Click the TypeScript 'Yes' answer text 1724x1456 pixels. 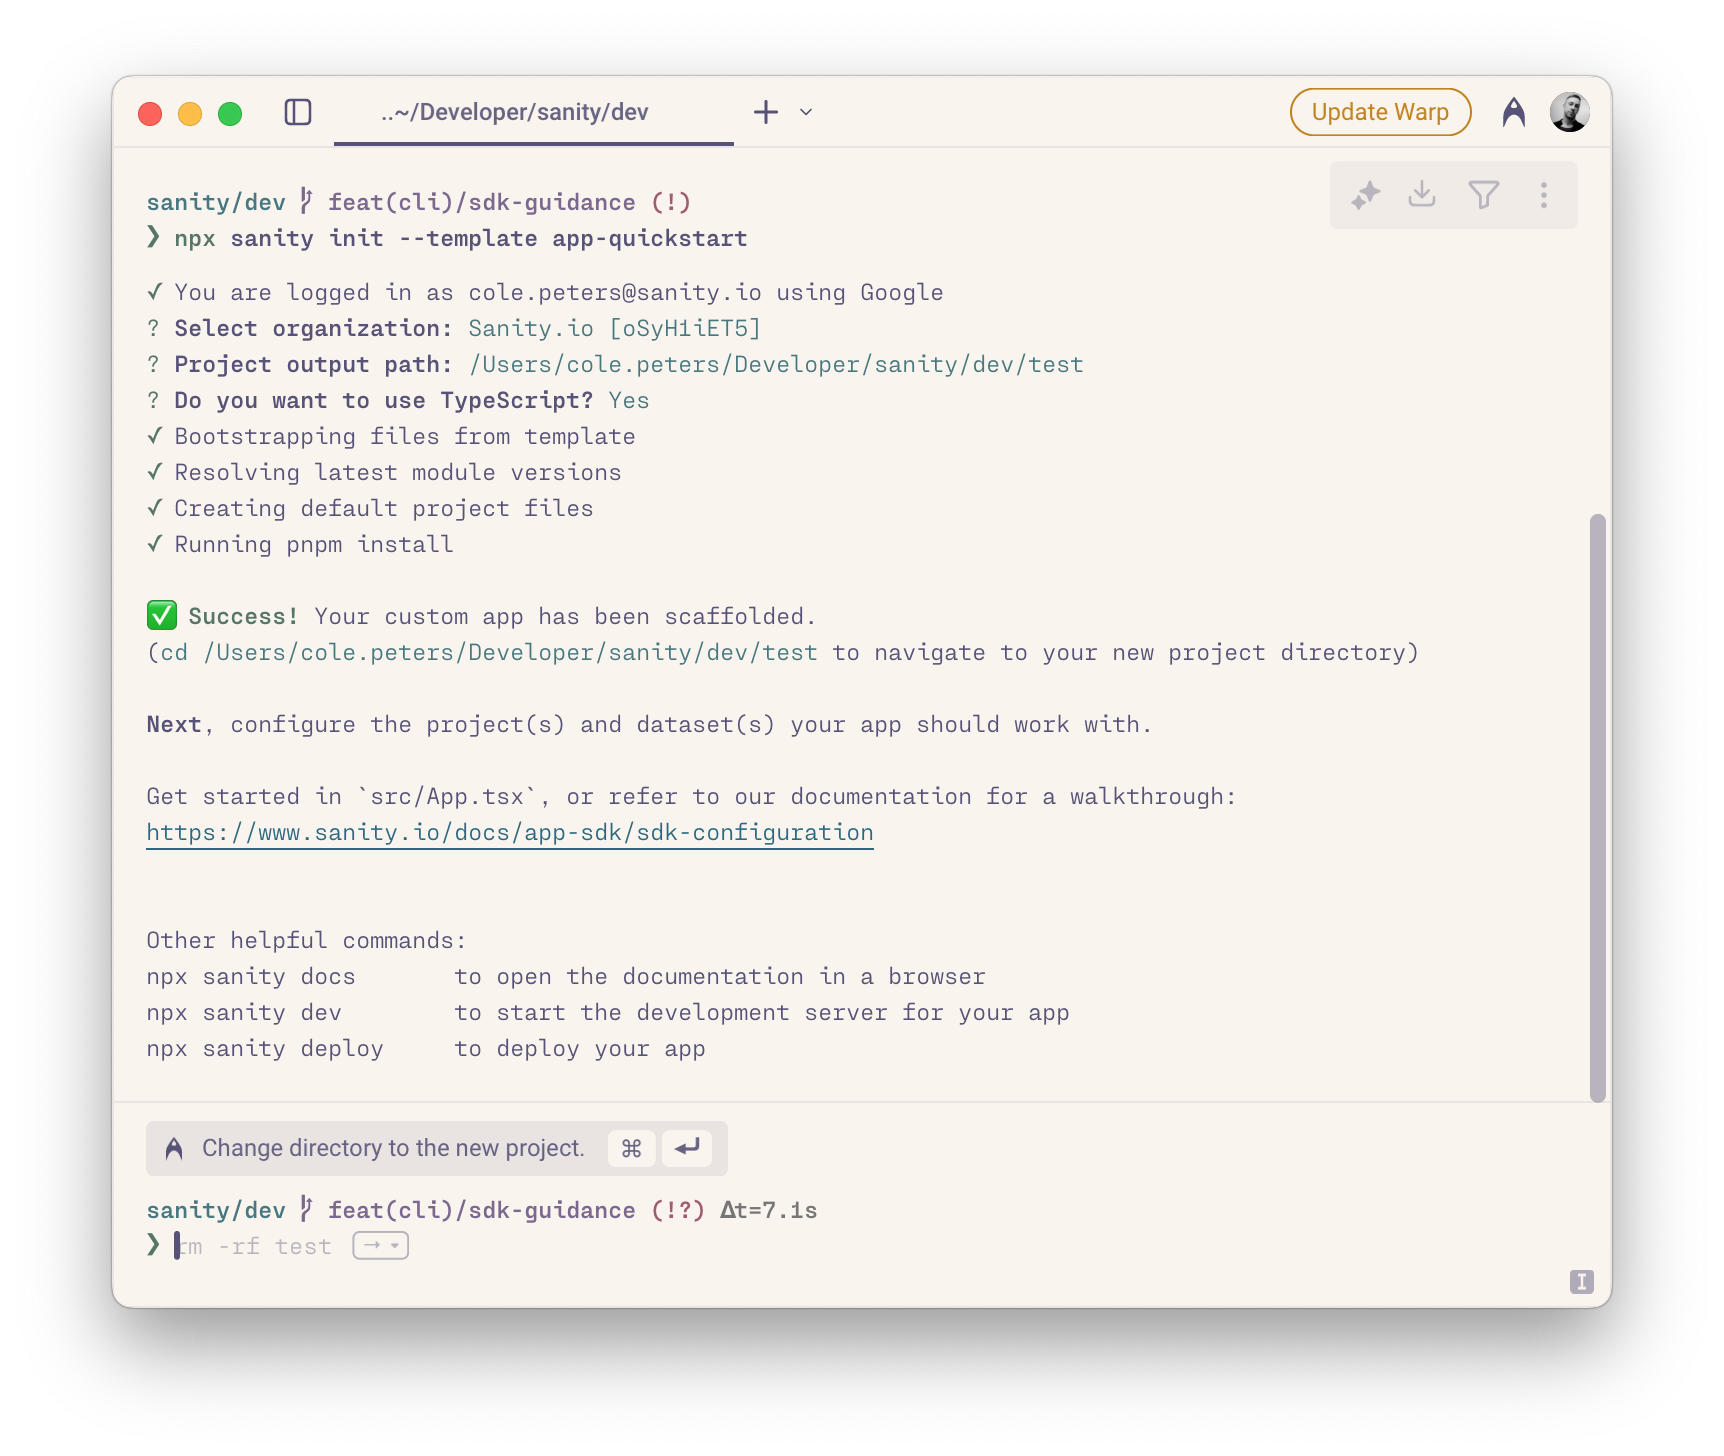(x=629, y=401)
